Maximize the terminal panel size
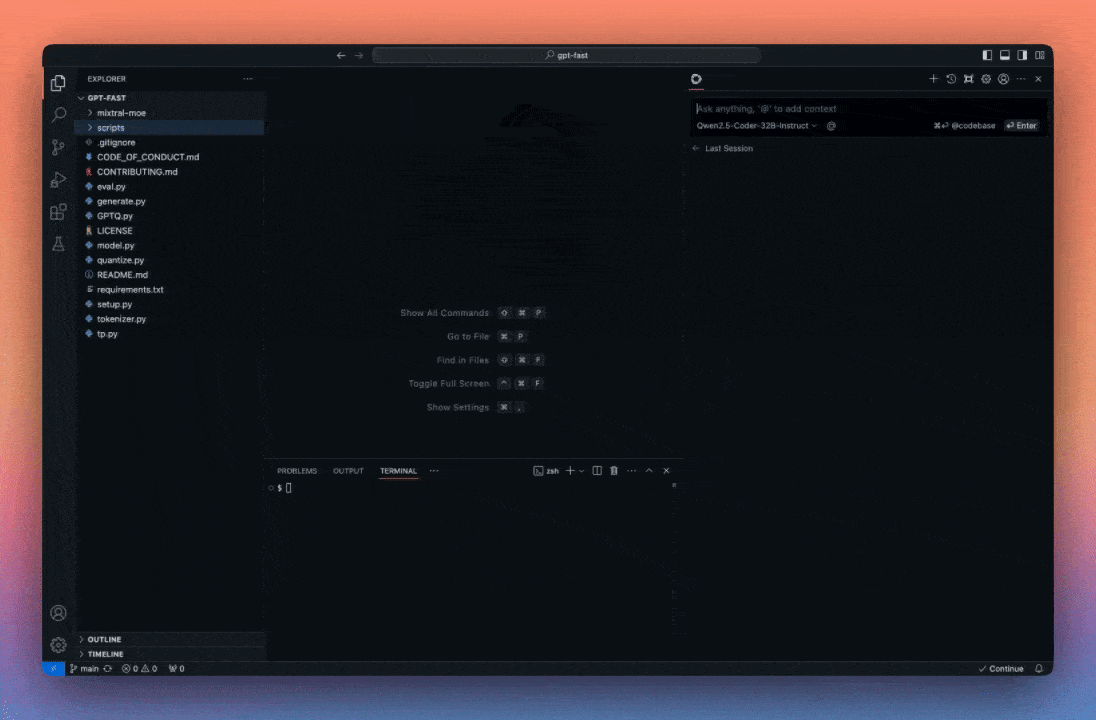The image size is (1096, 720). pyautogui.click(x=649, y=470)
